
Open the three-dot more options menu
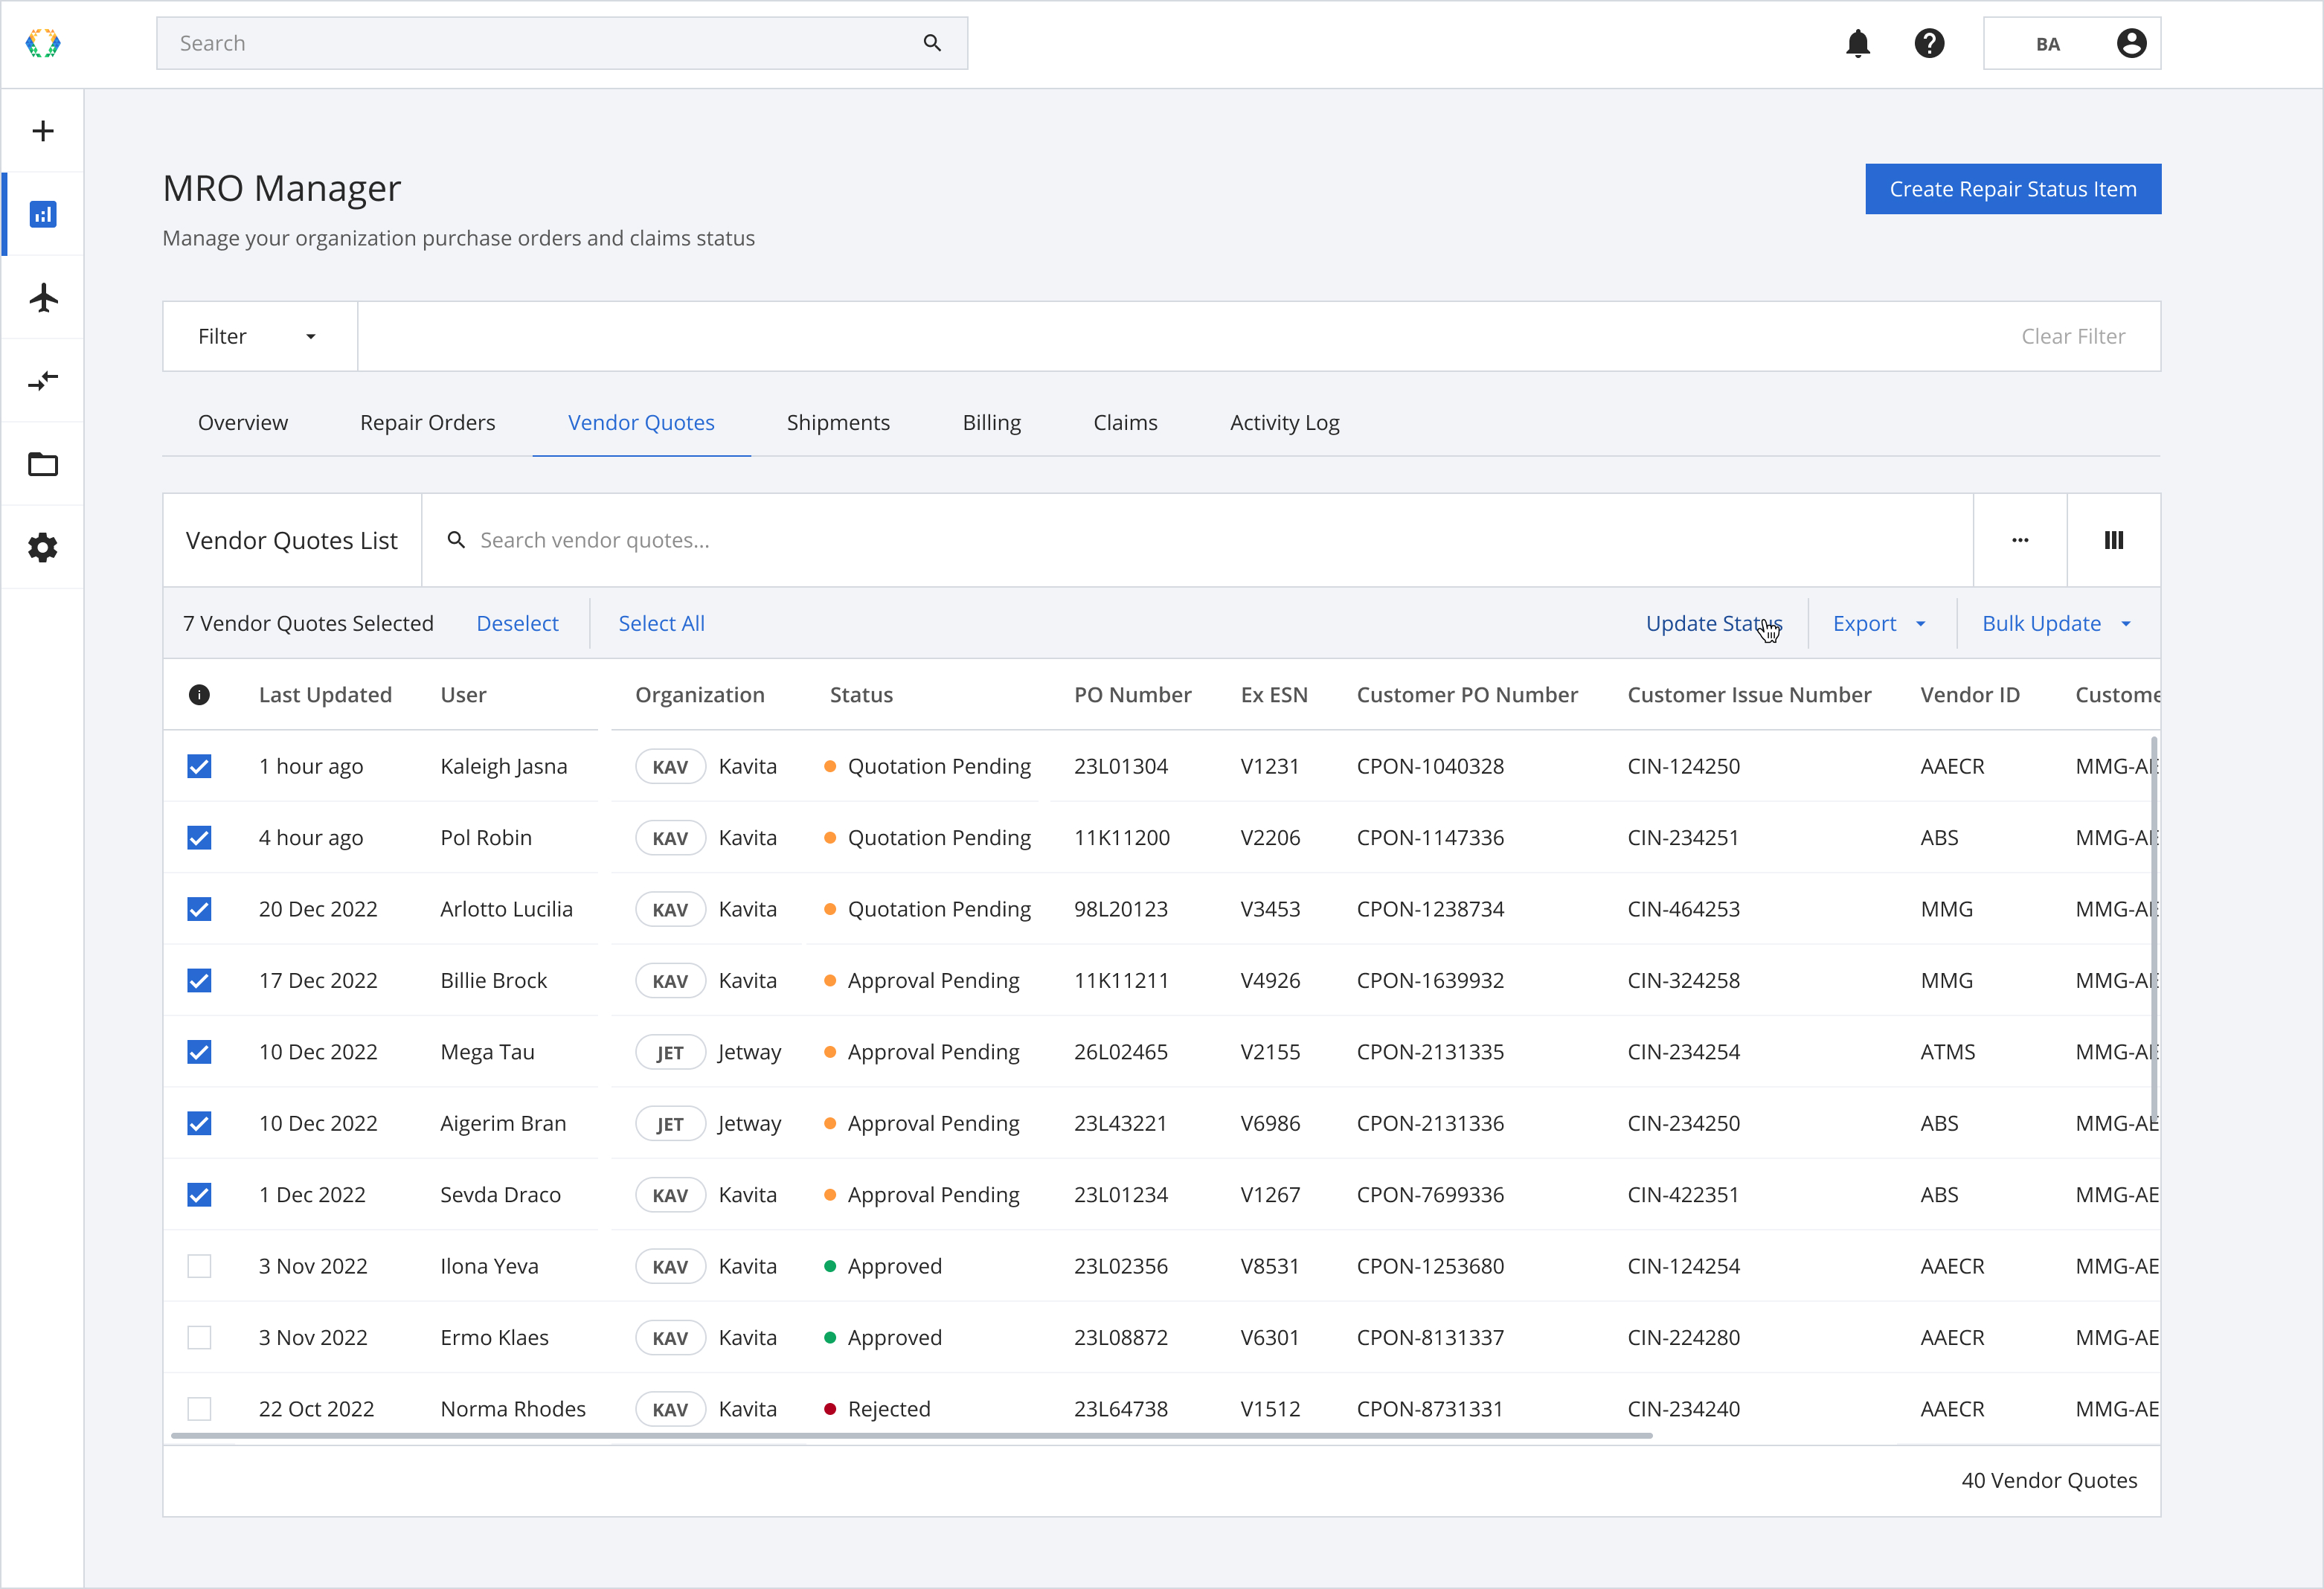(2020, 540)
